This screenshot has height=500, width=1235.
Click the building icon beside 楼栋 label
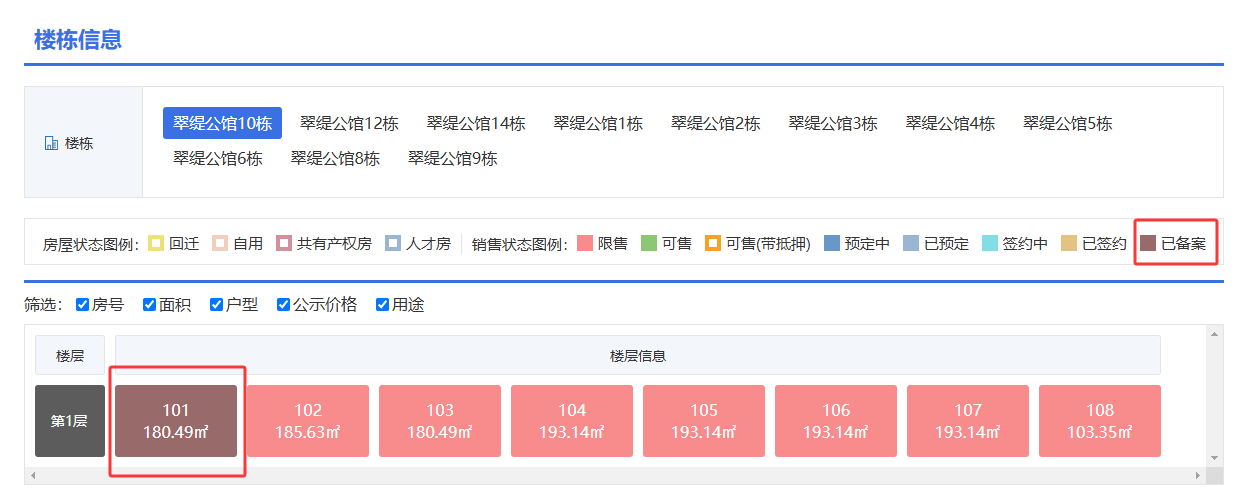52,144
